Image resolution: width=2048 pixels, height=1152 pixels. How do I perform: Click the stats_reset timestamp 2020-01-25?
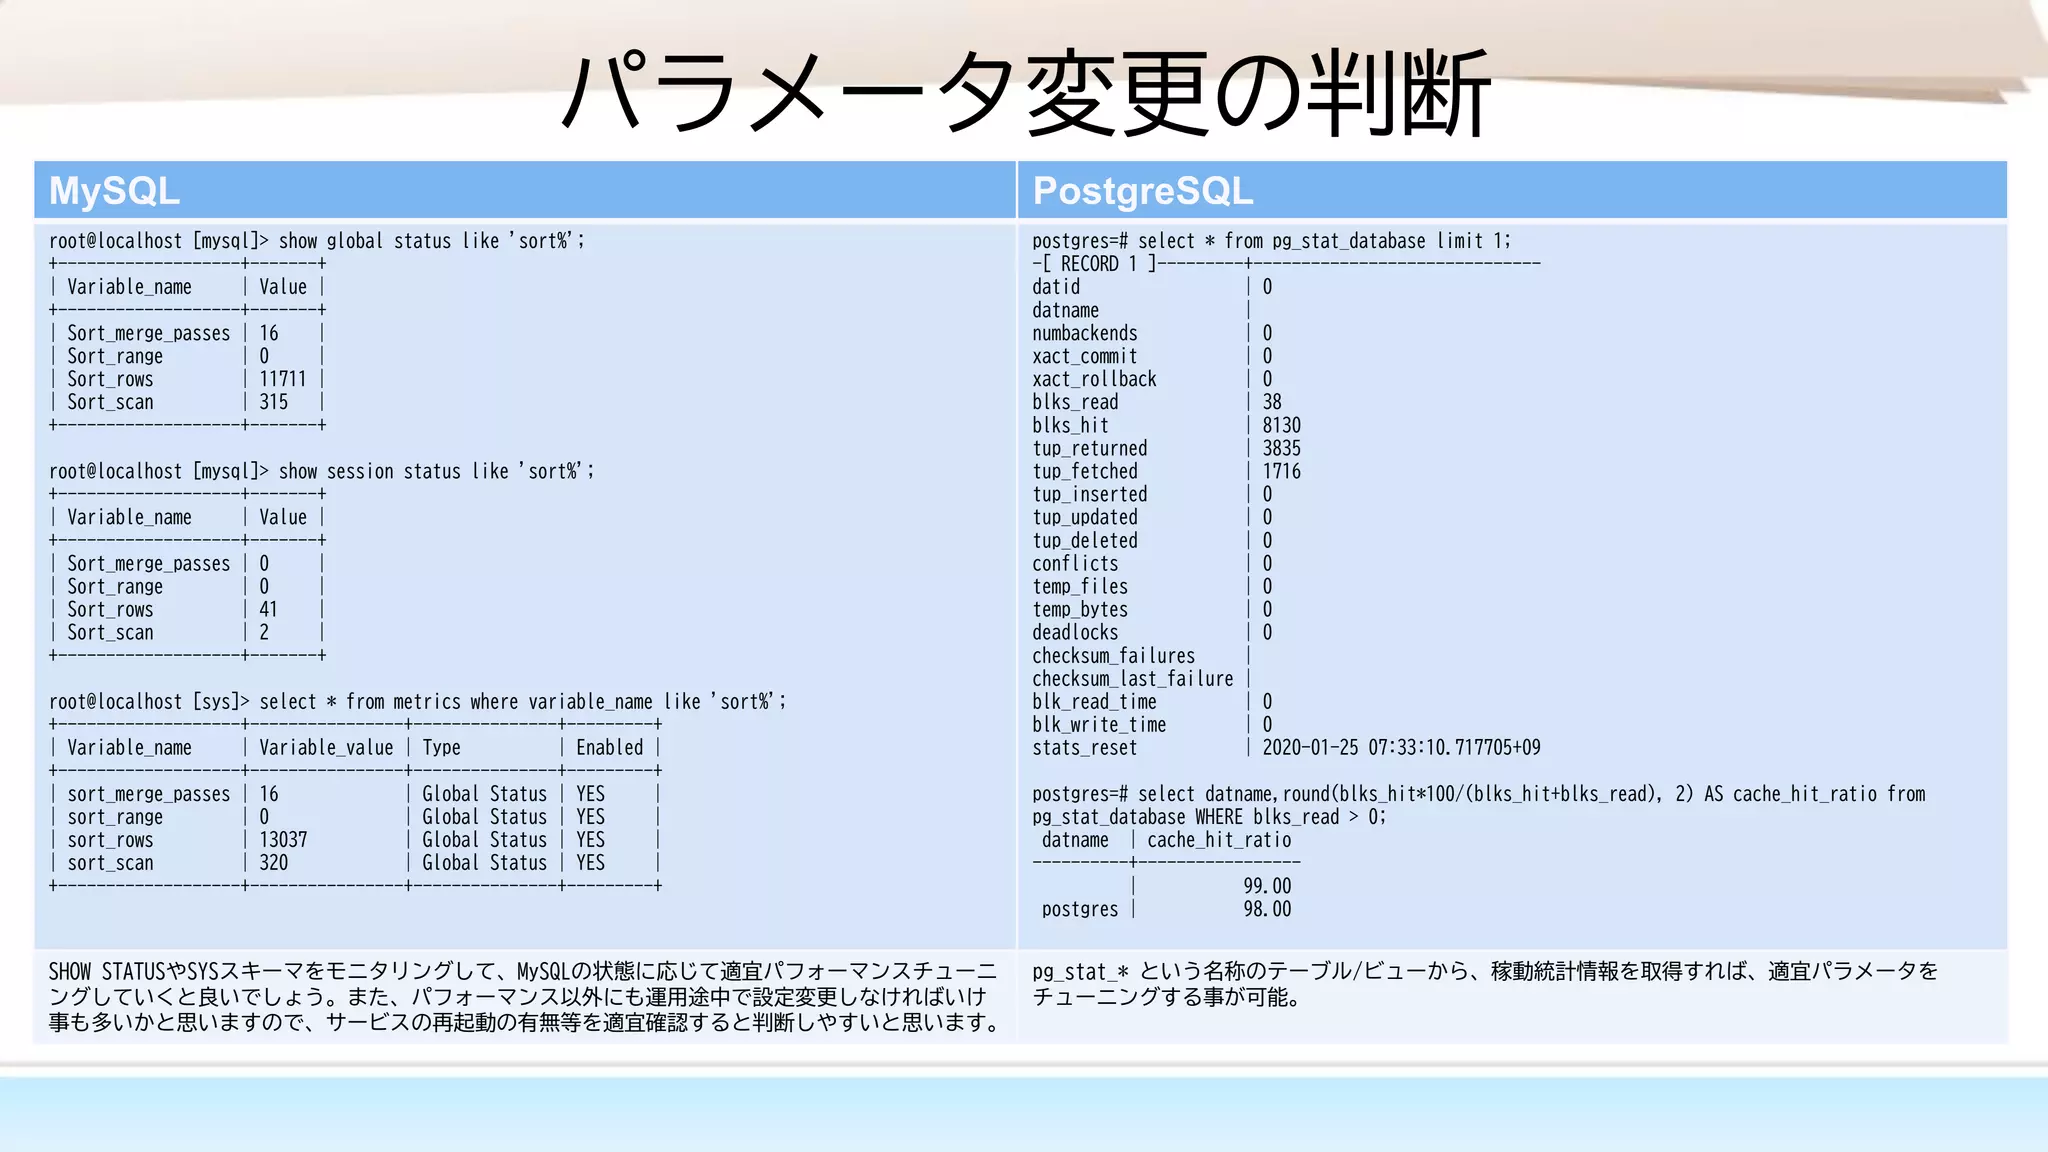pyautogui.click(x=1401, y=748)
